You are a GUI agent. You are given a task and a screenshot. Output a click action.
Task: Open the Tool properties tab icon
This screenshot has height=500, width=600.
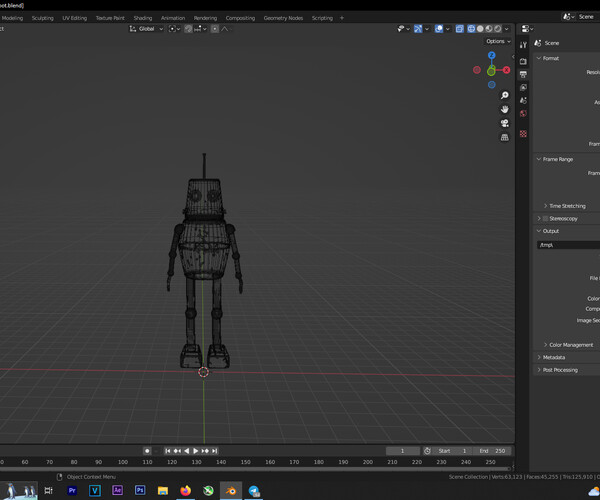523,45
